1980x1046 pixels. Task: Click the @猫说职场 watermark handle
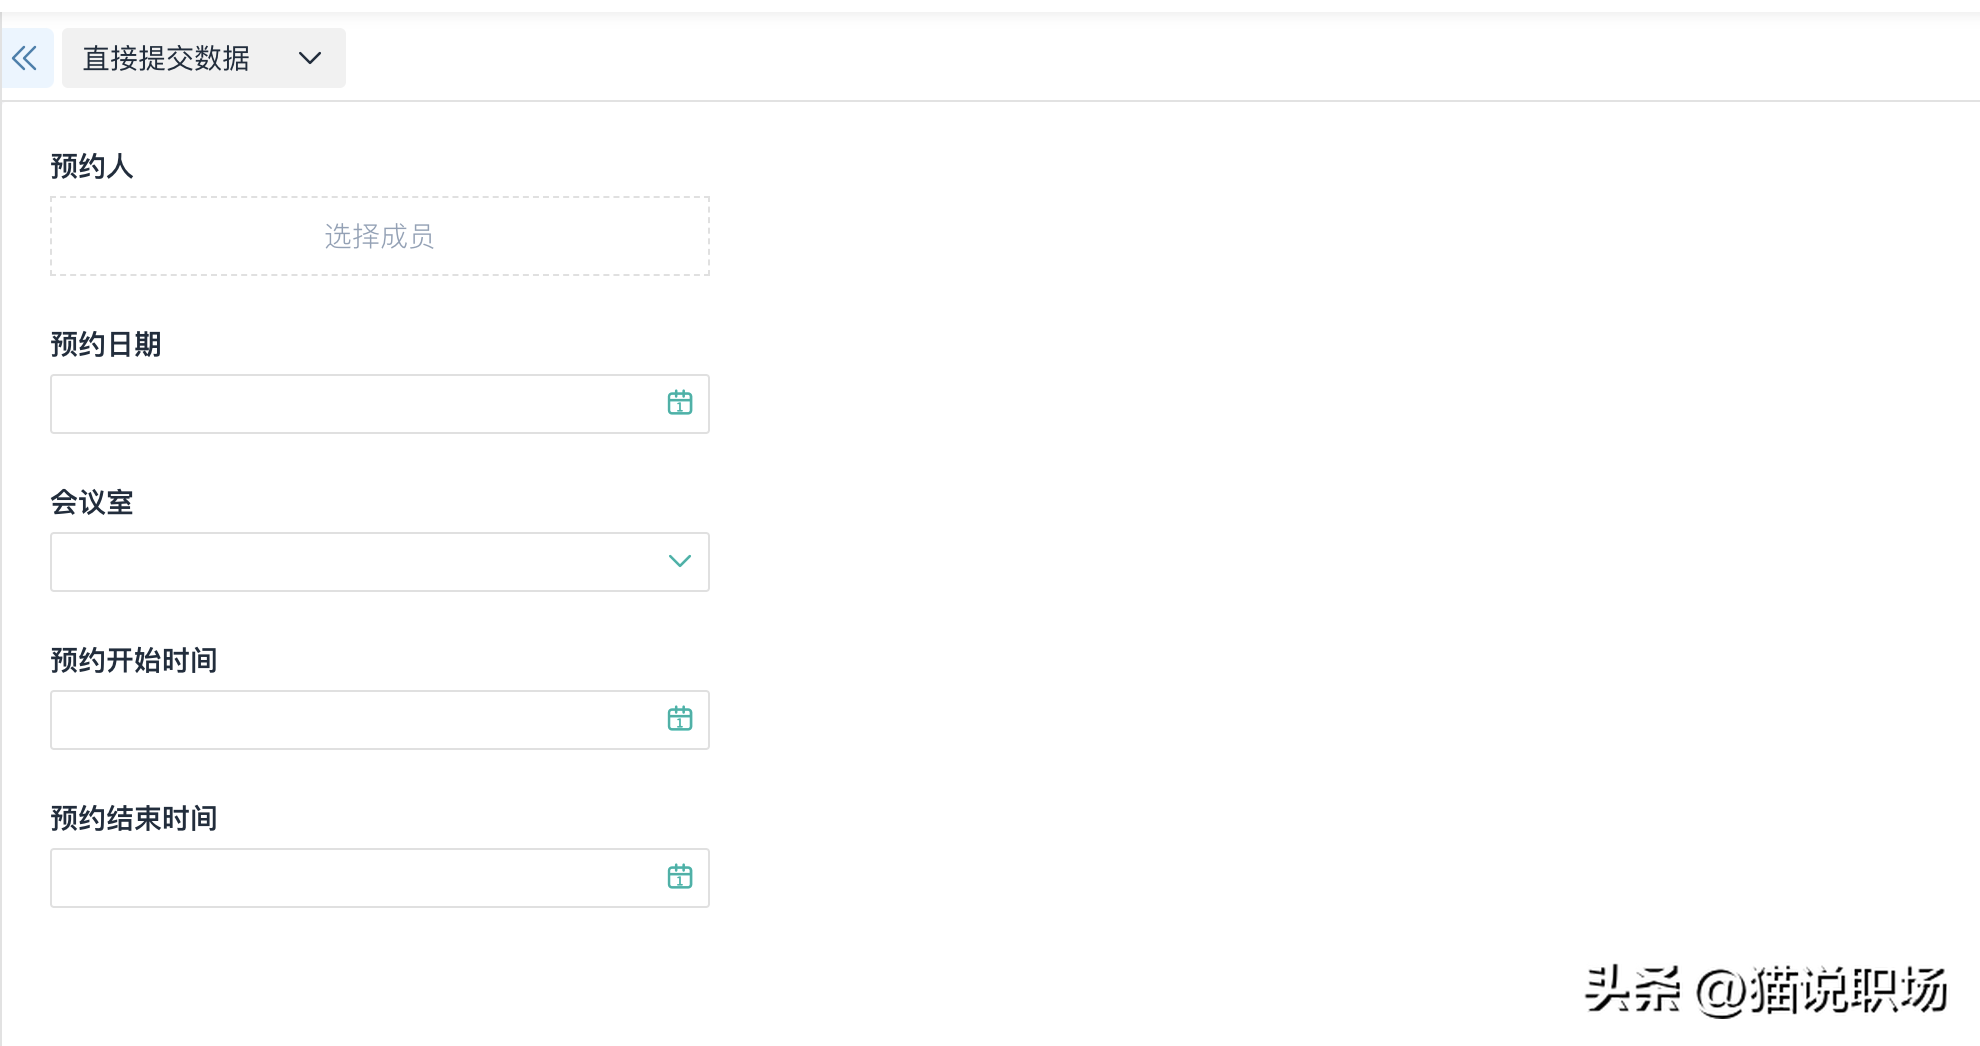pyautogui.click(x=1822, y=990)
